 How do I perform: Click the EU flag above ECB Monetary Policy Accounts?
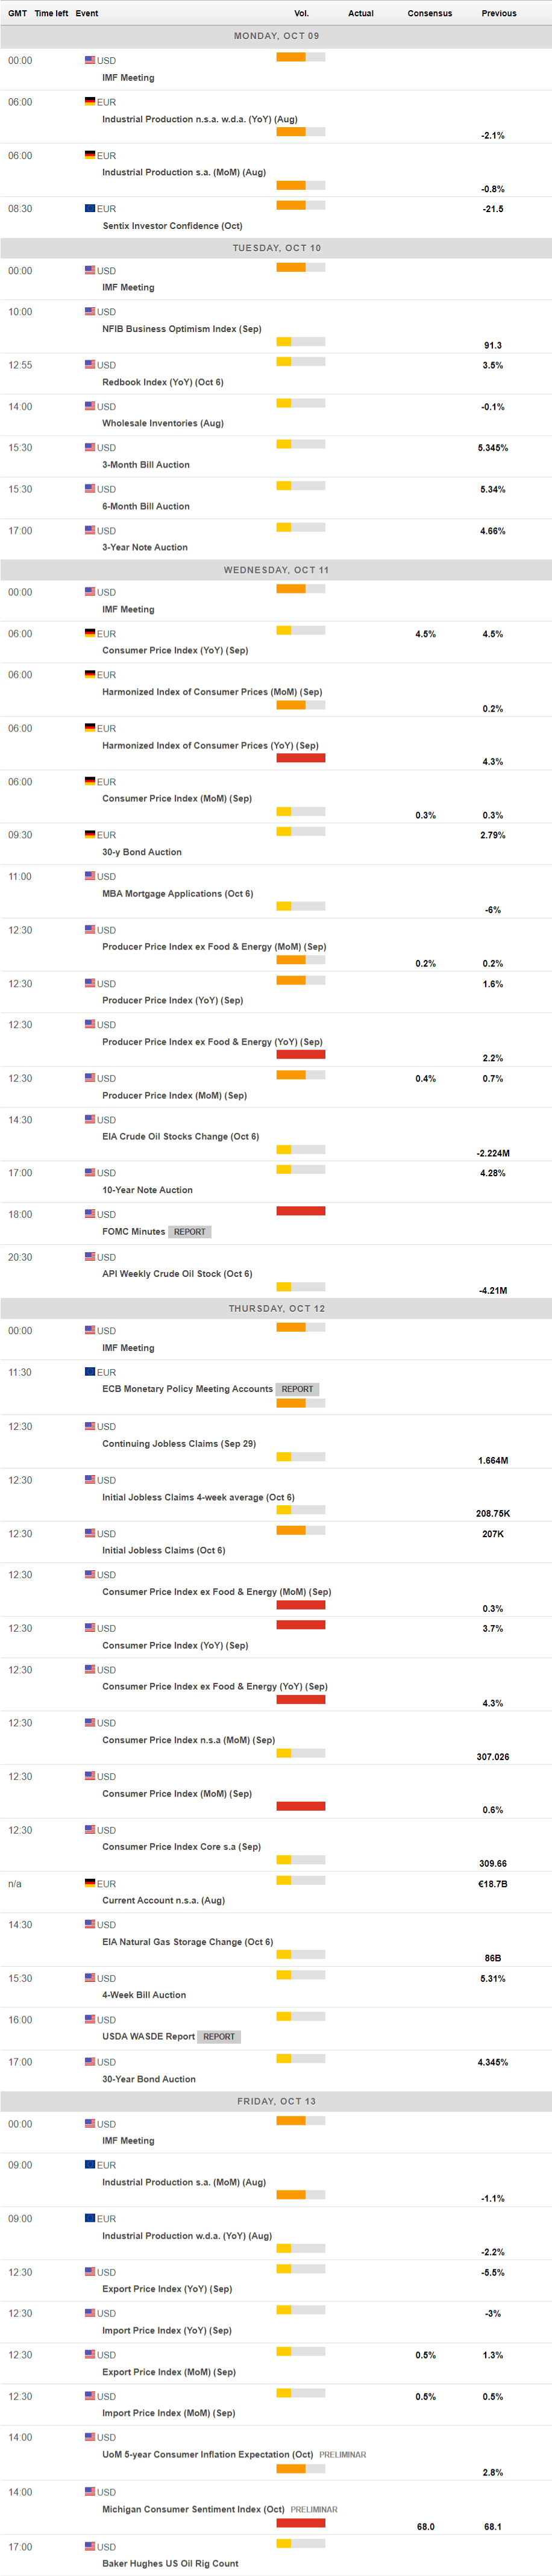click(x=90, y=1372)
